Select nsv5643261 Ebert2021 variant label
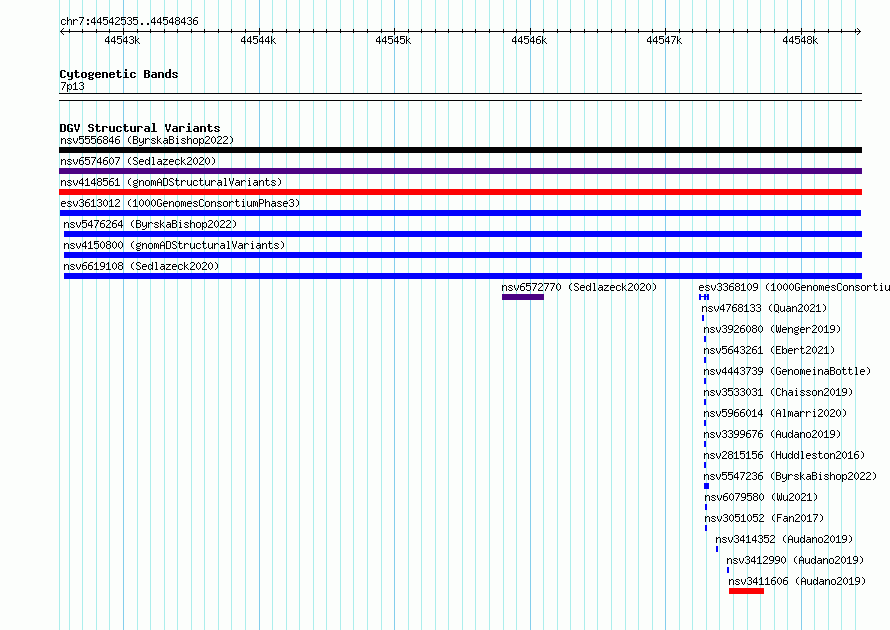 click(769, 350)
